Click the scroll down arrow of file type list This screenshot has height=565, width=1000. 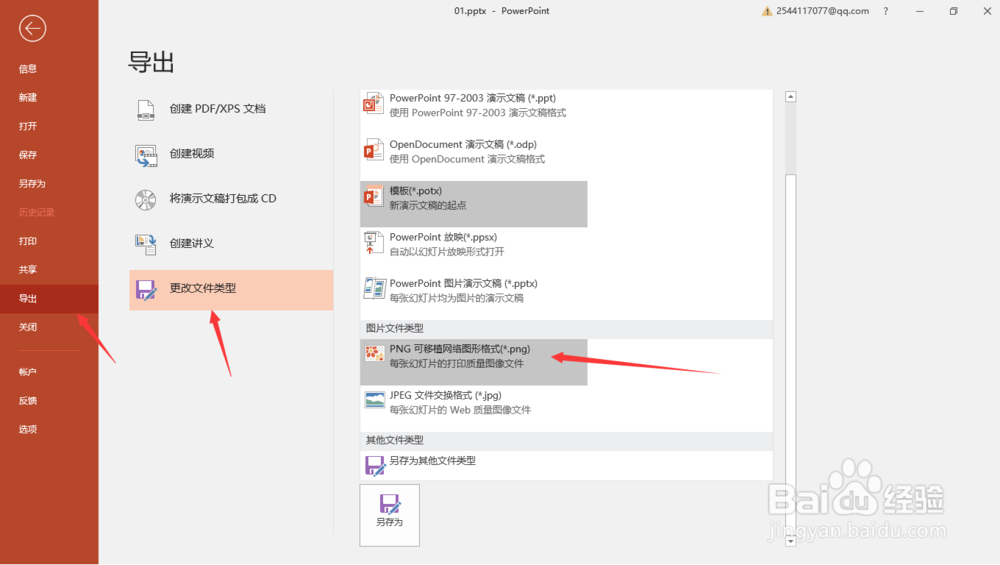pyautogui.click(x=790, y=541)
